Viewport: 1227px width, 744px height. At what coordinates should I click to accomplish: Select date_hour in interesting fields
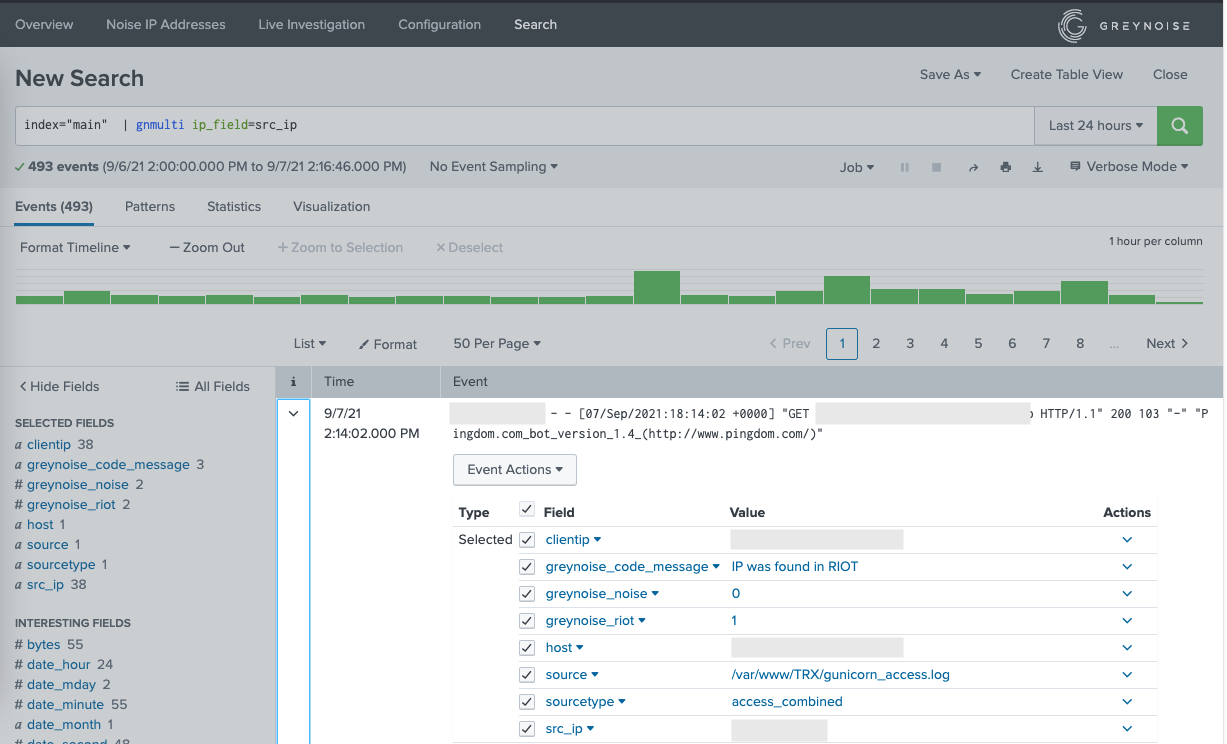(59, 664)
